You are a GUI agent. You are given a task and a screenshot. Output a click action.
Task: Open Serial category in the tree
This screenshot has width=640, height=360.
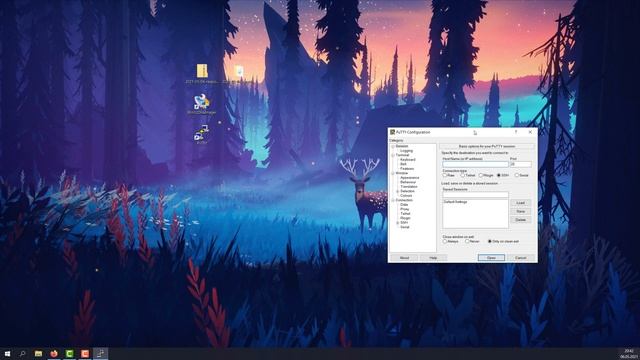[x=404, y=227]
